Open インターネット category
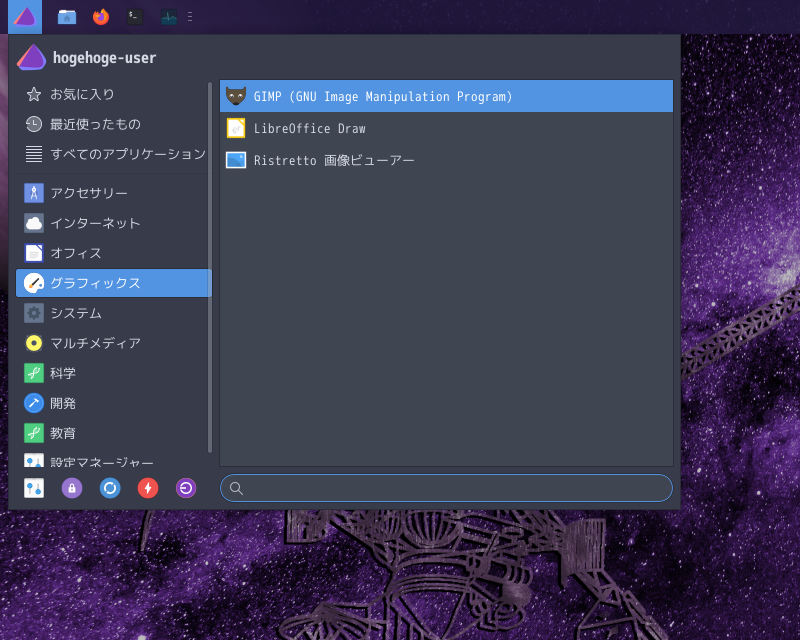This screenshot has height=640, width=800. point(113,223)
